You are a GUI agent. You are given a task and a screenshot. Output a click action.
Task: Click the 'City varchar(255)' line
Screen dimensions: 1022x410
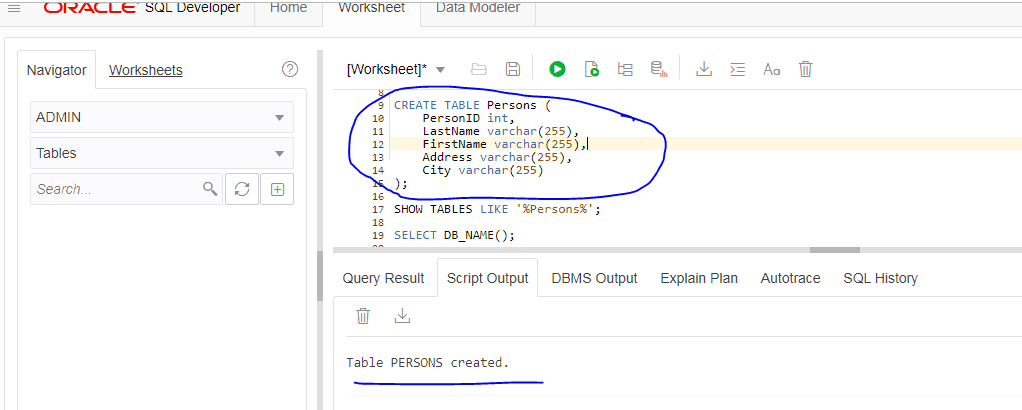tap(482, 170)
